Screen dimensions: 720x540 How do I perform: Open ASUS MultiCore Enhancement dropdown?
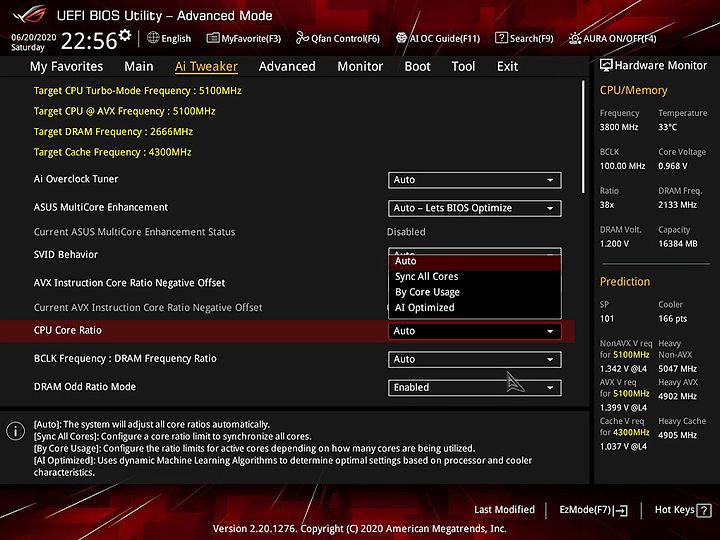tap(474, 208)
